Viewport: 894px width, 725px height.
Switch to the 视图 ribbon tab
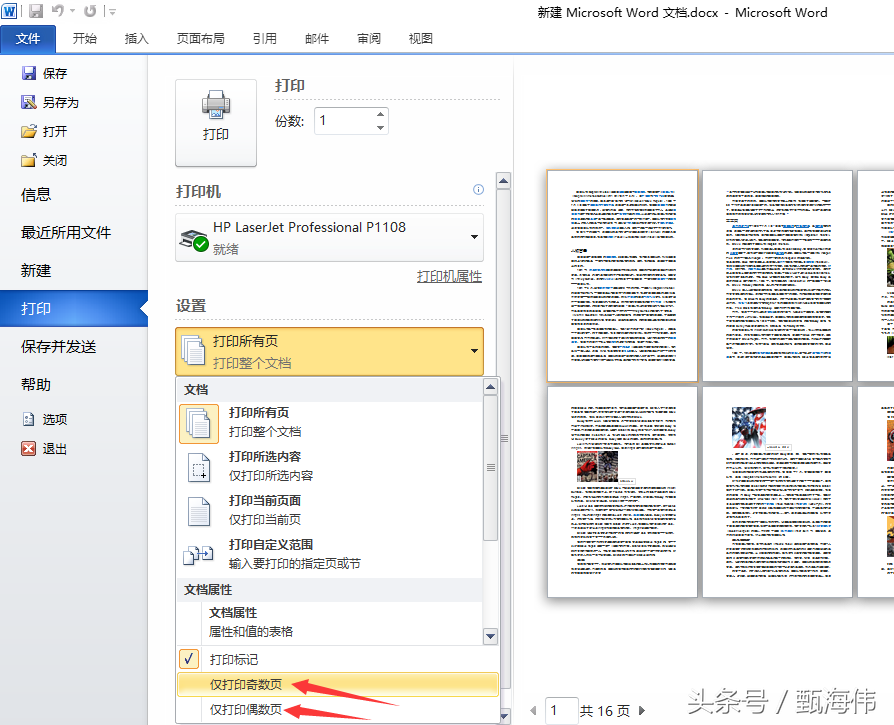tap(421, 39)
